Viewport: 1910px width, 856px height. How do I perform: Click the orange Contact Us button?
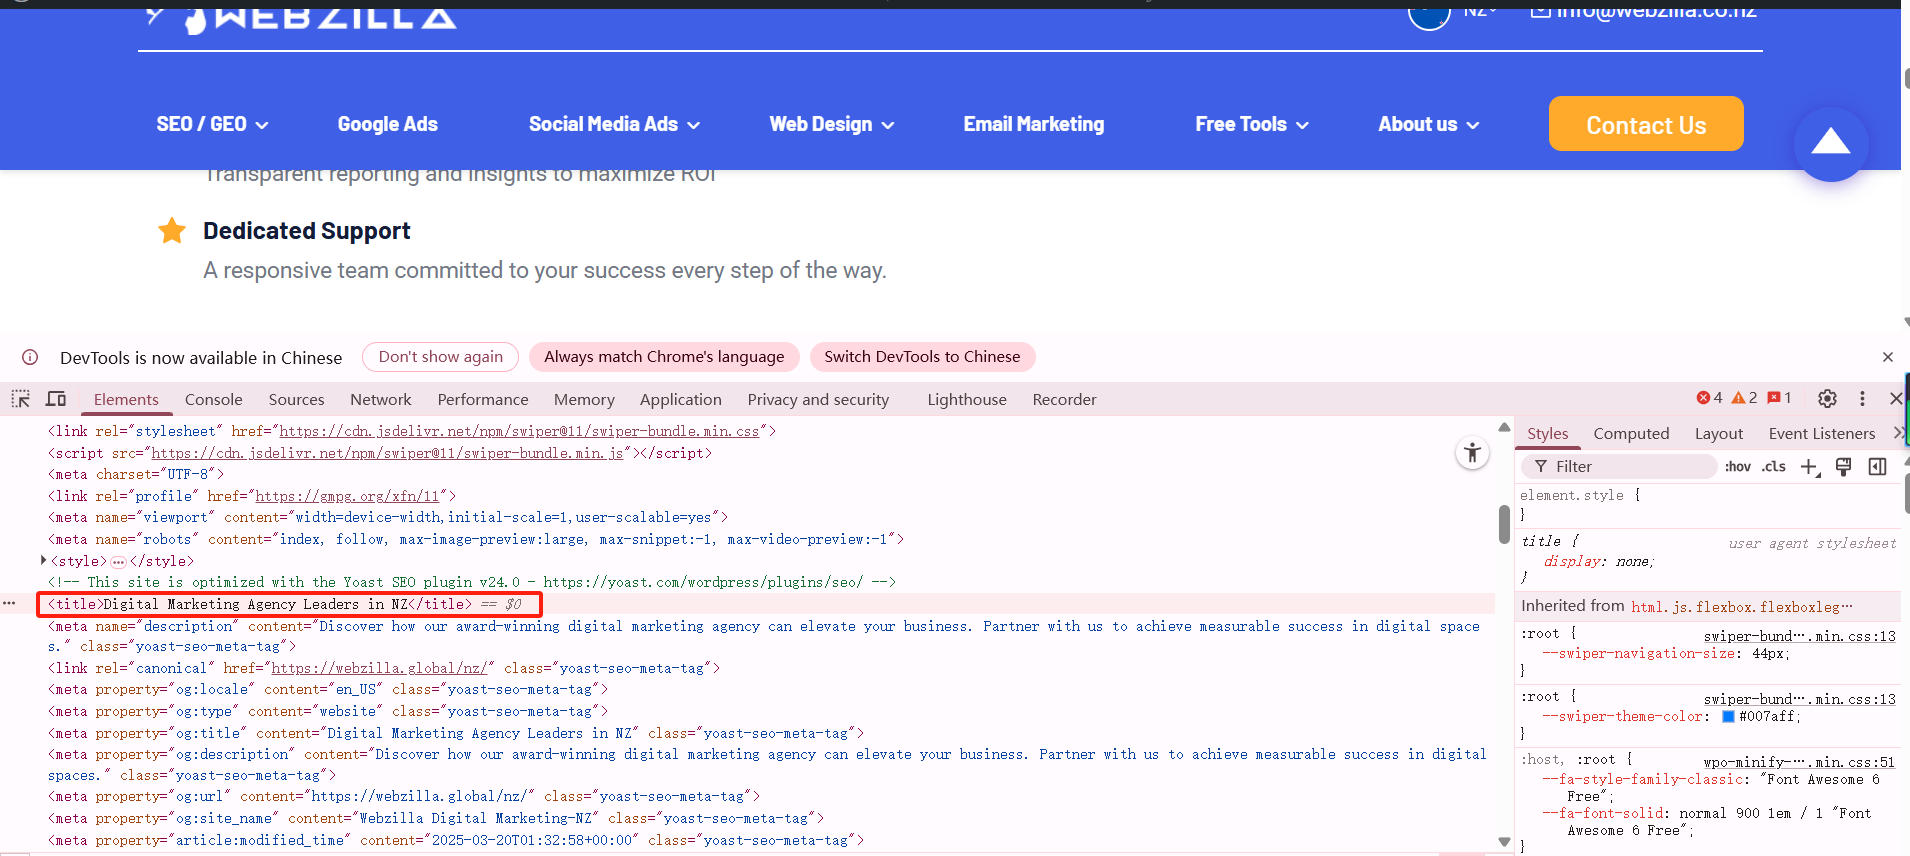tap(1646, 124)
